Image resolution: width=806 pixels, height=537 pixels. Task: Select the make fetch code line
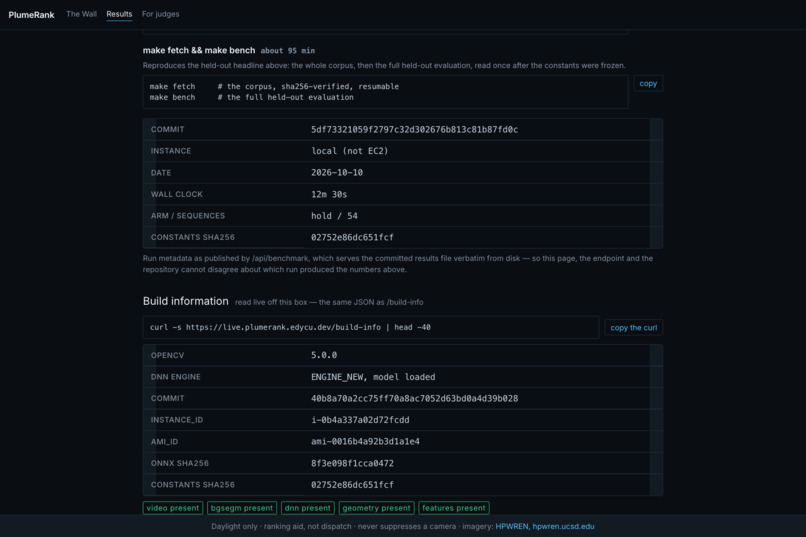pos(274,86)
